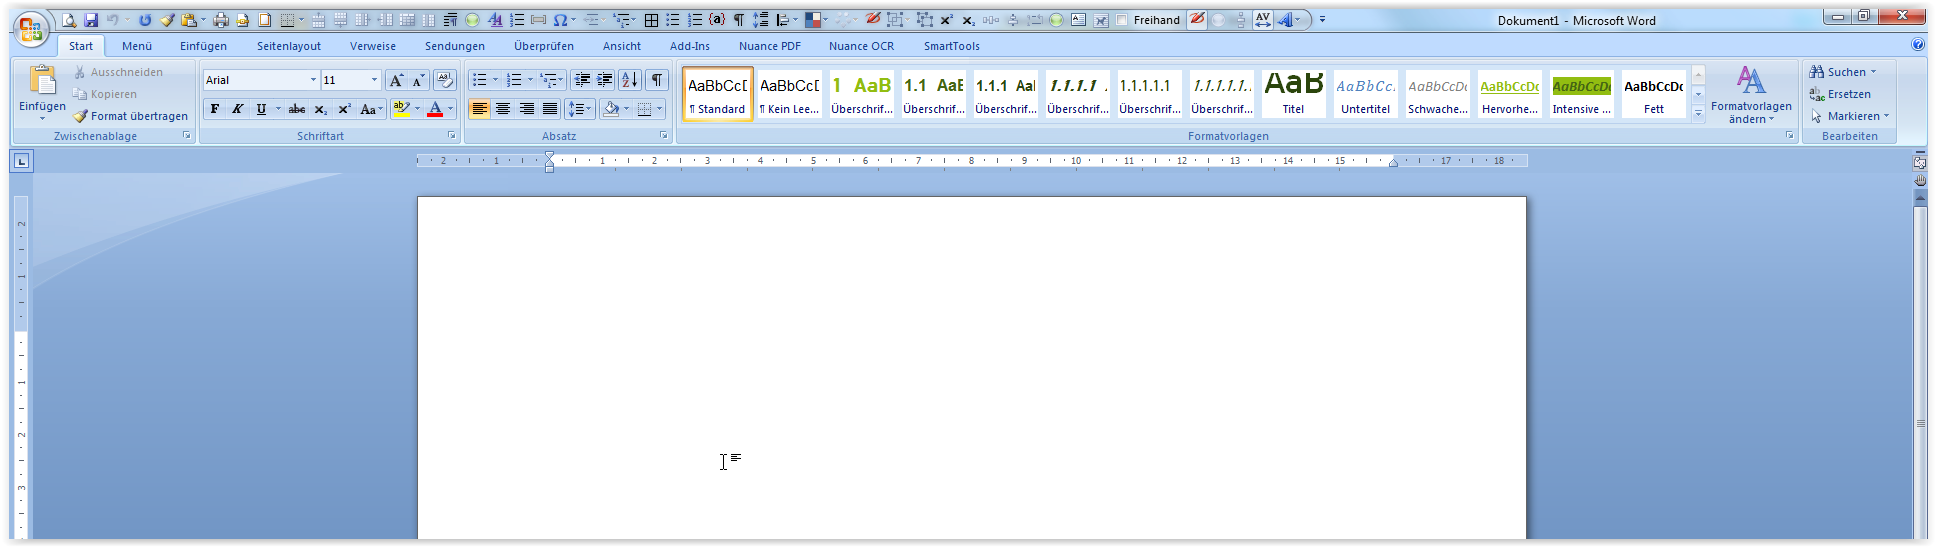The height and width of the screenshot is (547, 1936).
Task: Click the sort A-Z icon
Action: click(629, 80)
